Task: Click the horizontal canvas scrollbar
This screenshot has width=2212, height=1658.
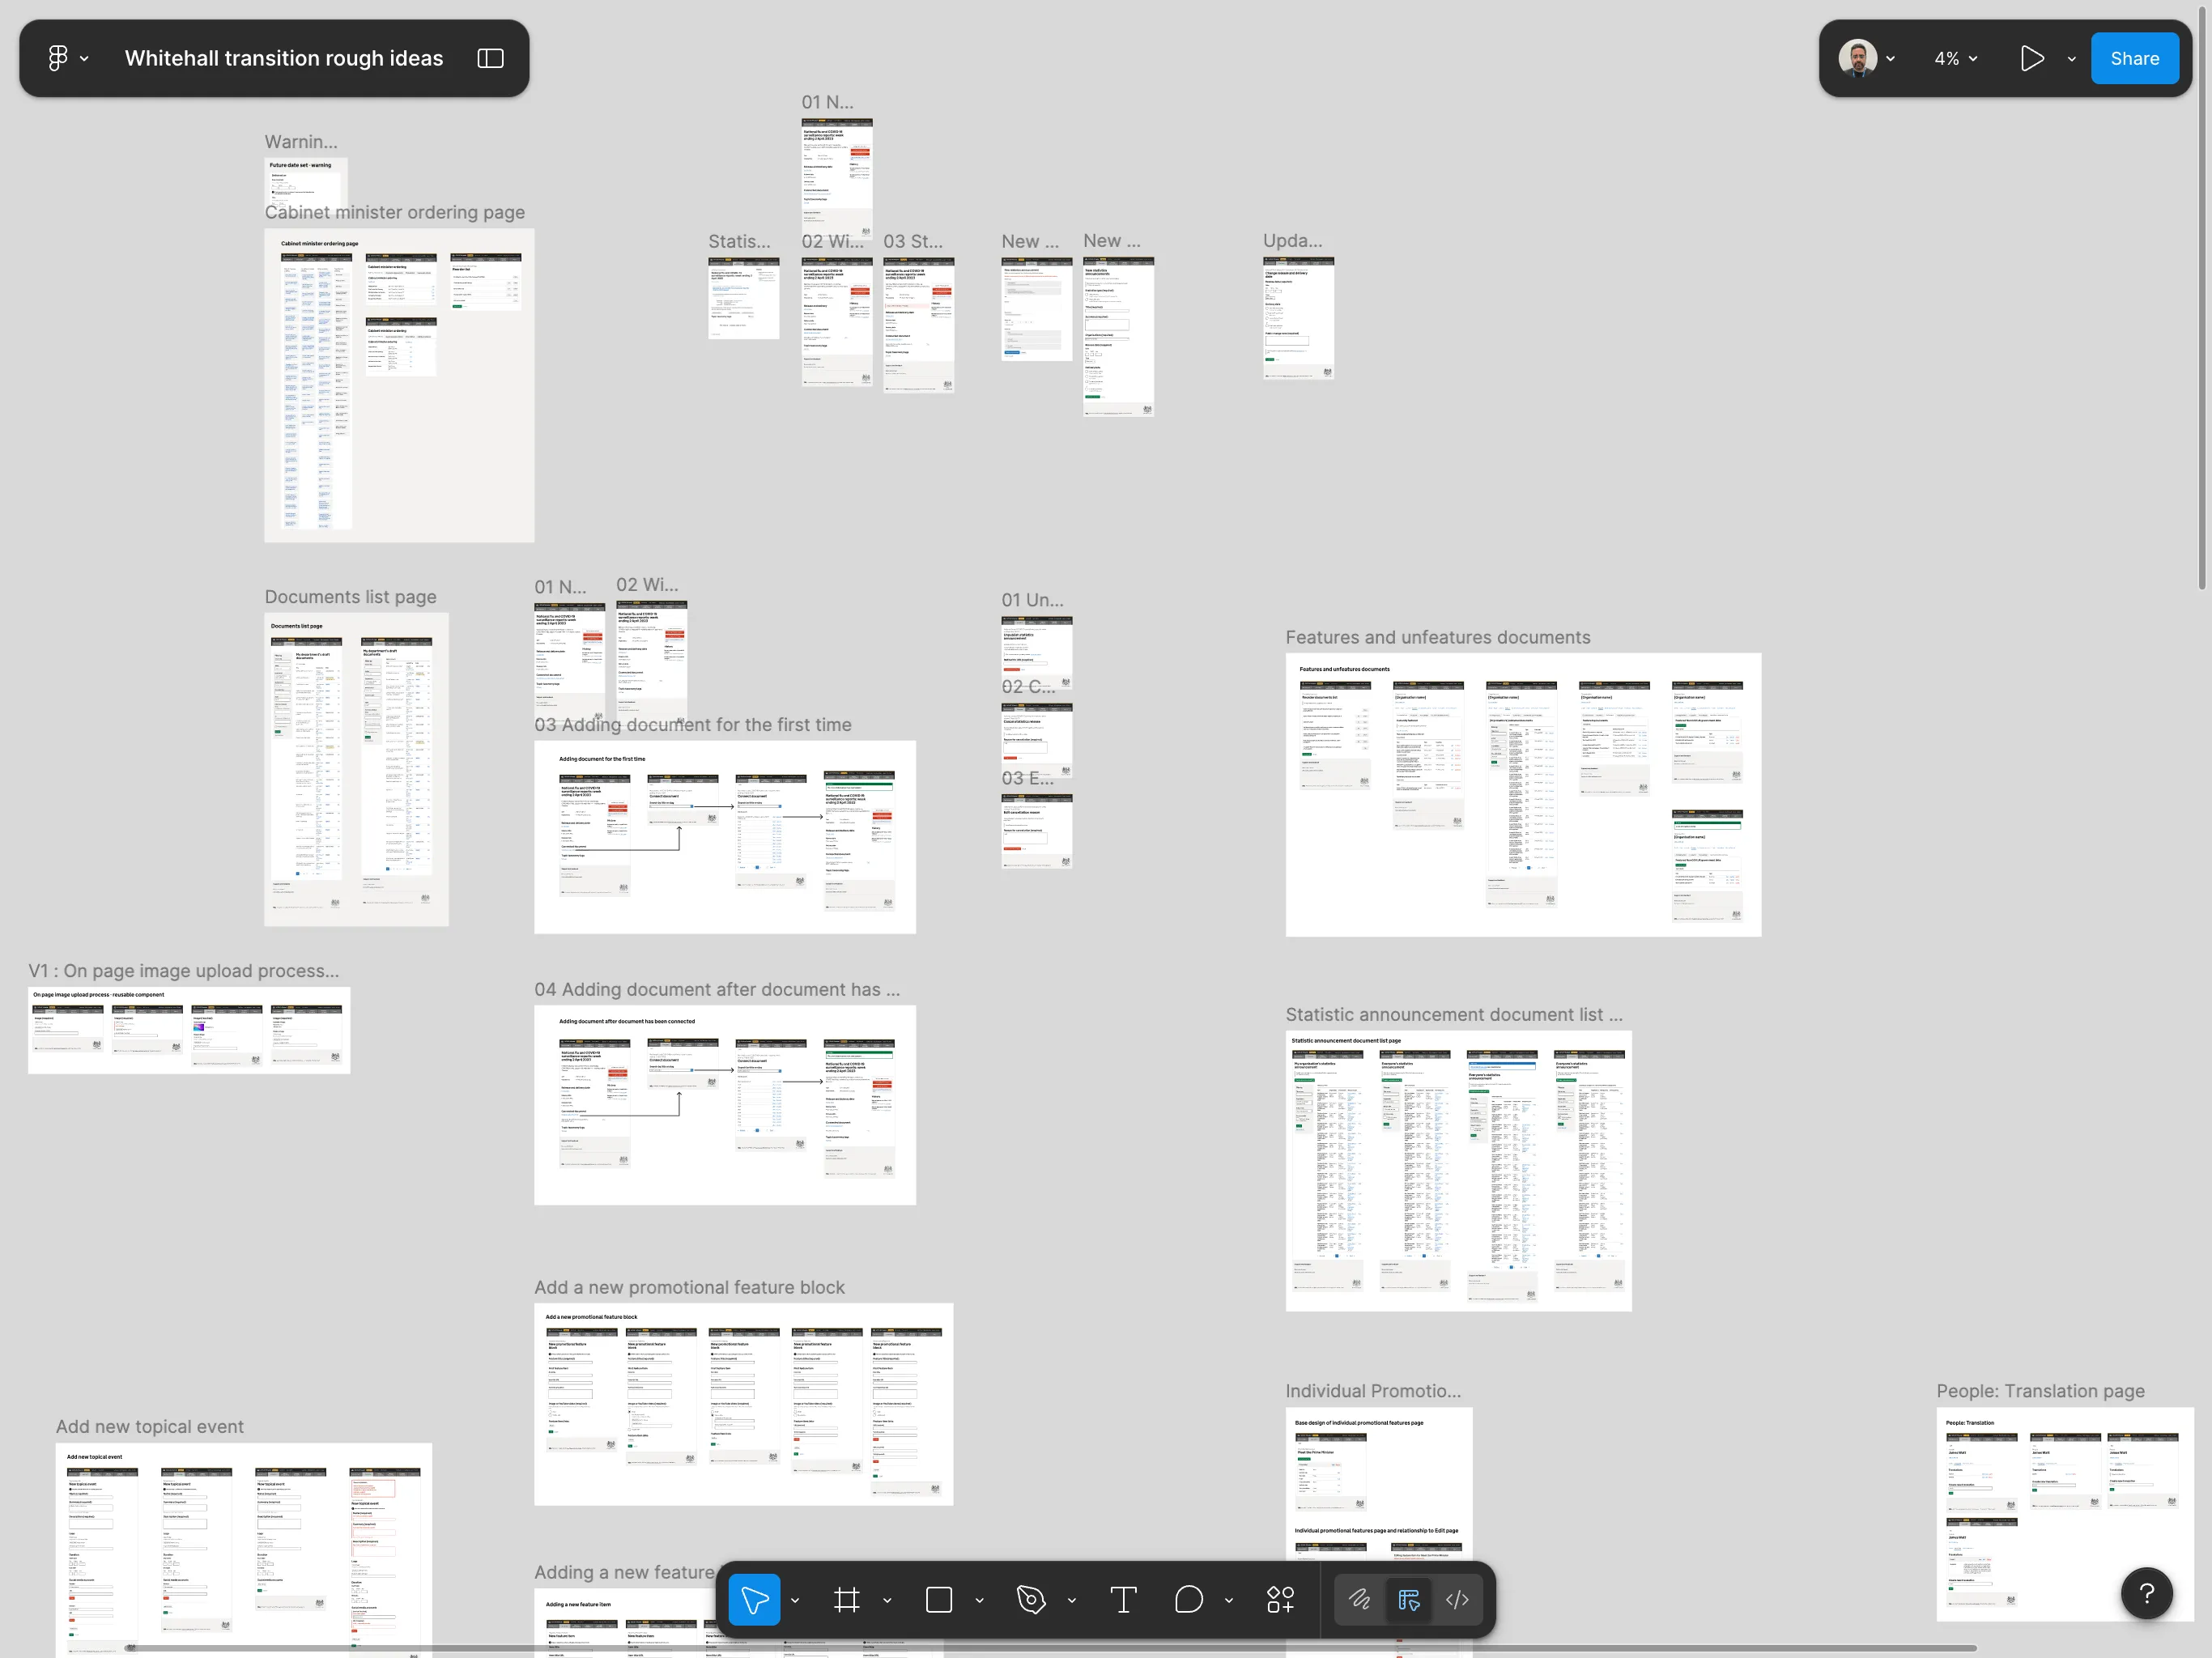Action: pyautogui.click(x=1052, y=1648)
